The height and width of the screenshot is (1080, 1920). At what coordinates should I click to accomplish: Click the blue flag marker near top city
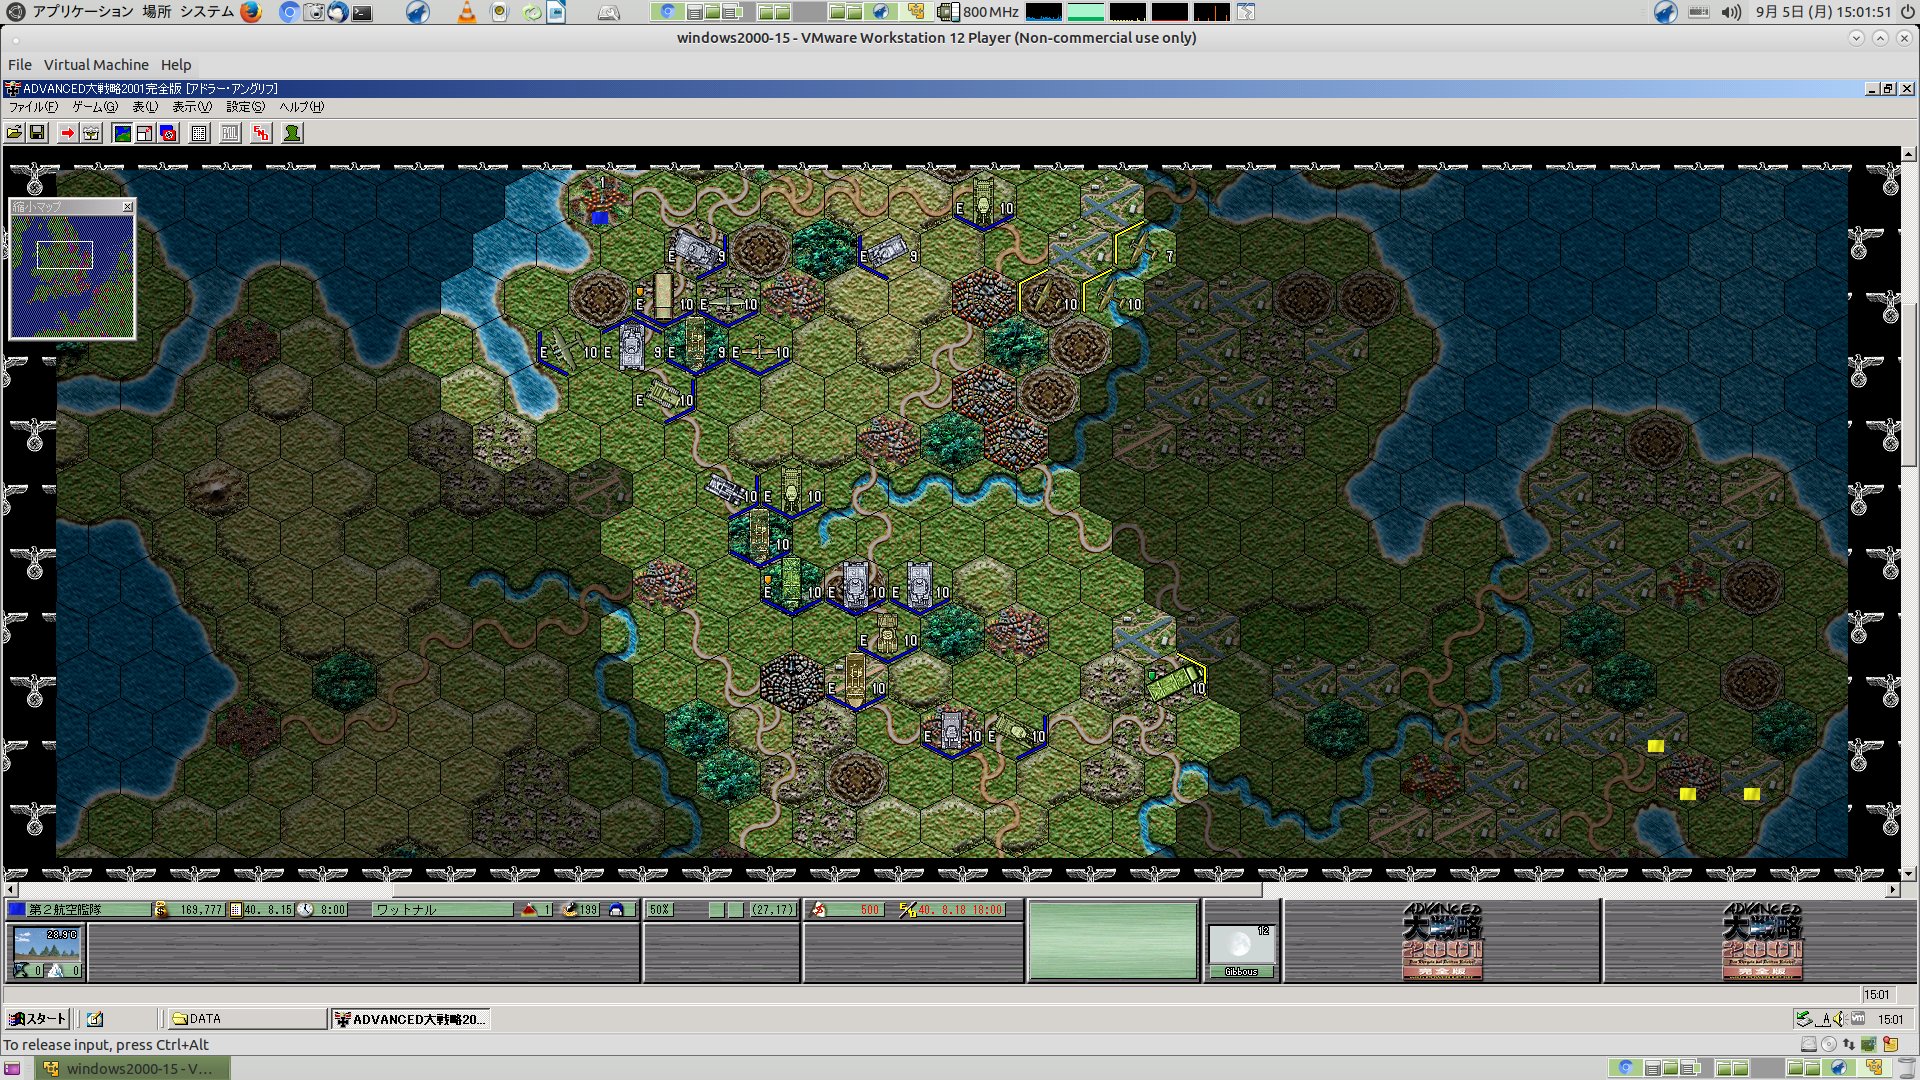click(x=599, y=217)
